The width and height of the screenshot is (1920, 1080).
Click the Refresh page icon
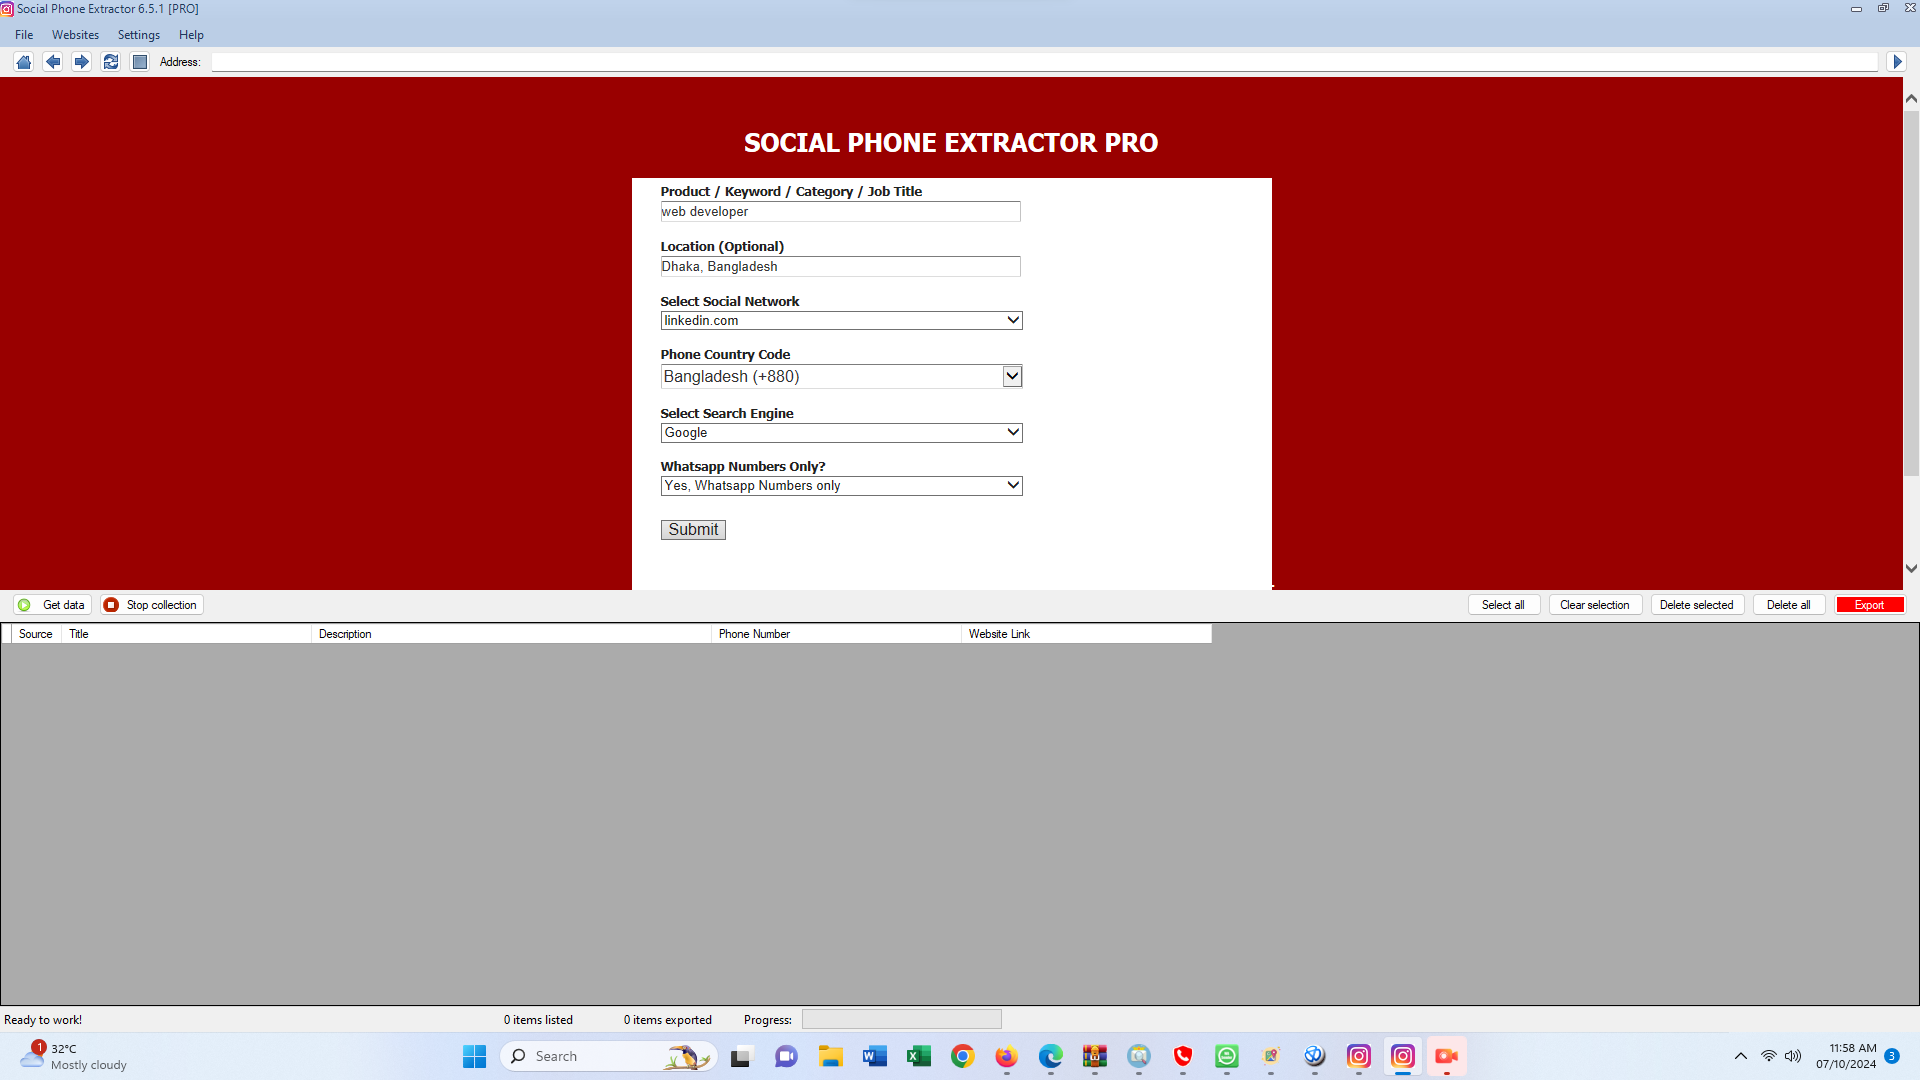[x=111, y=62]
